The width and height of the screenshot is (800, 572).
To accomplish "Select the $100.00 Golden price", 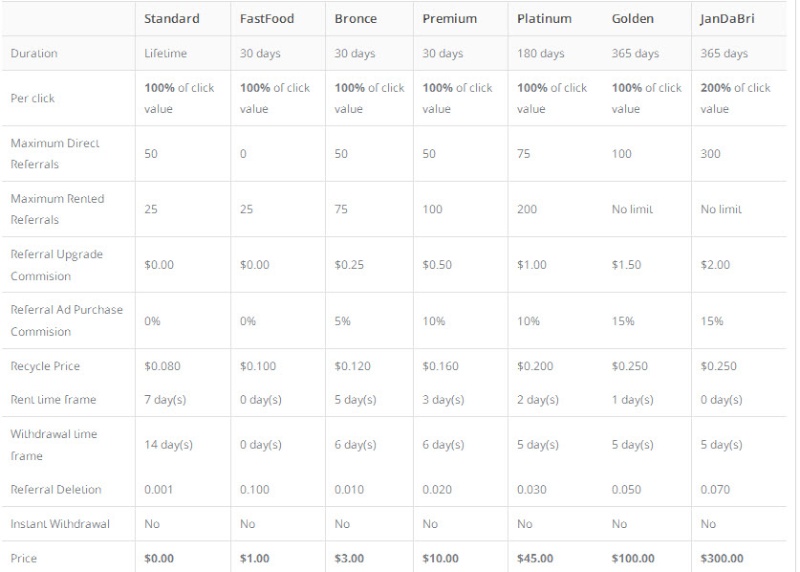I will point(633,558).
